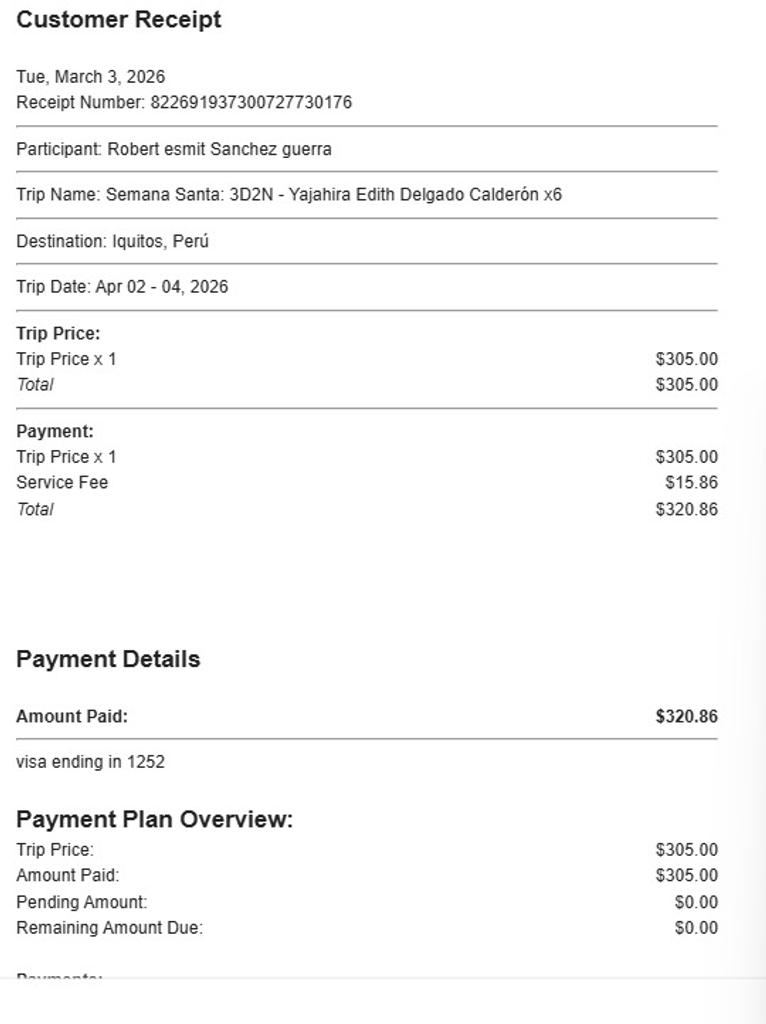The height and width of the screenshot is (1024, 766).
Task: Select the participant name Robert esmit Sanchez guerra
Action: click(x=219, y=149)
